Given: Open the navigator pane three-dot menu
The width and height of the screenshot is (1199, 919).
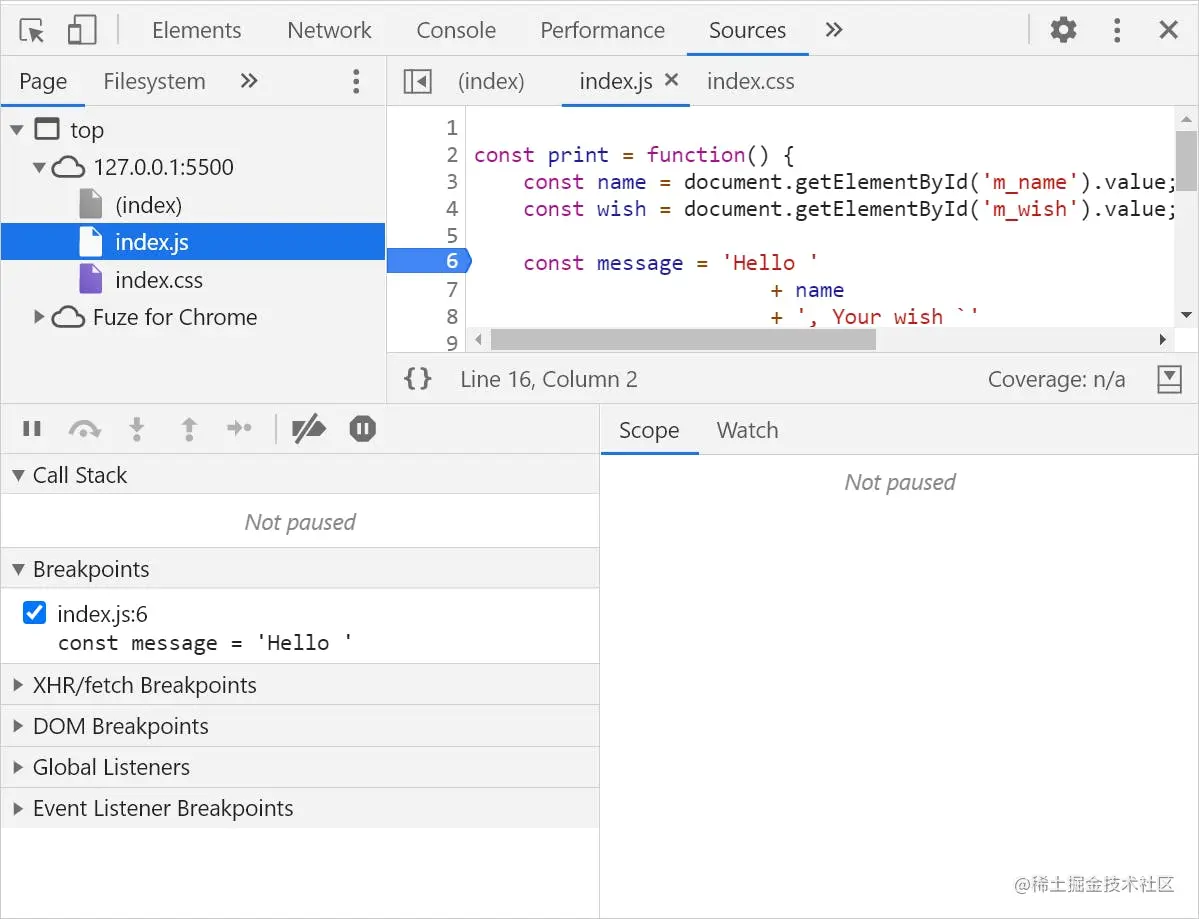Looking at the screenshot, I should coord(356,81).
